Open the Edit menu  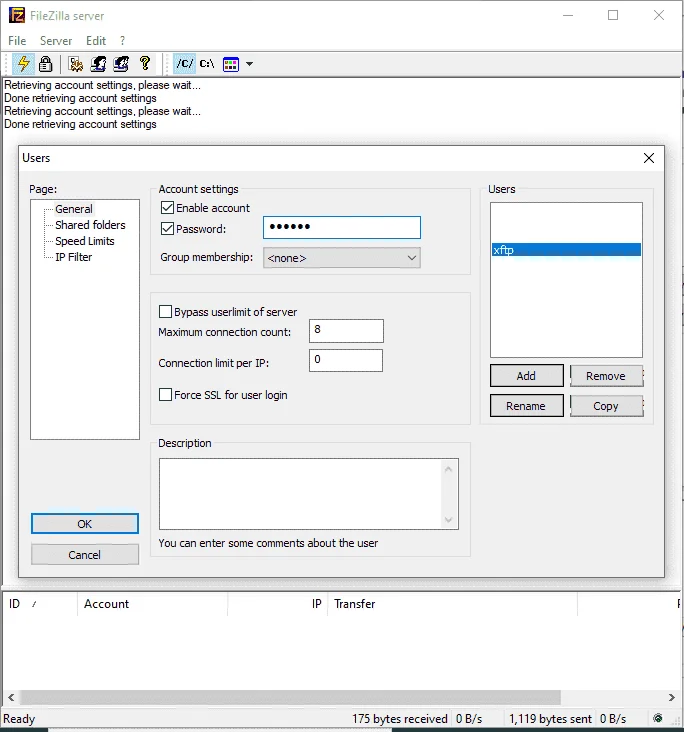(96, 41)
